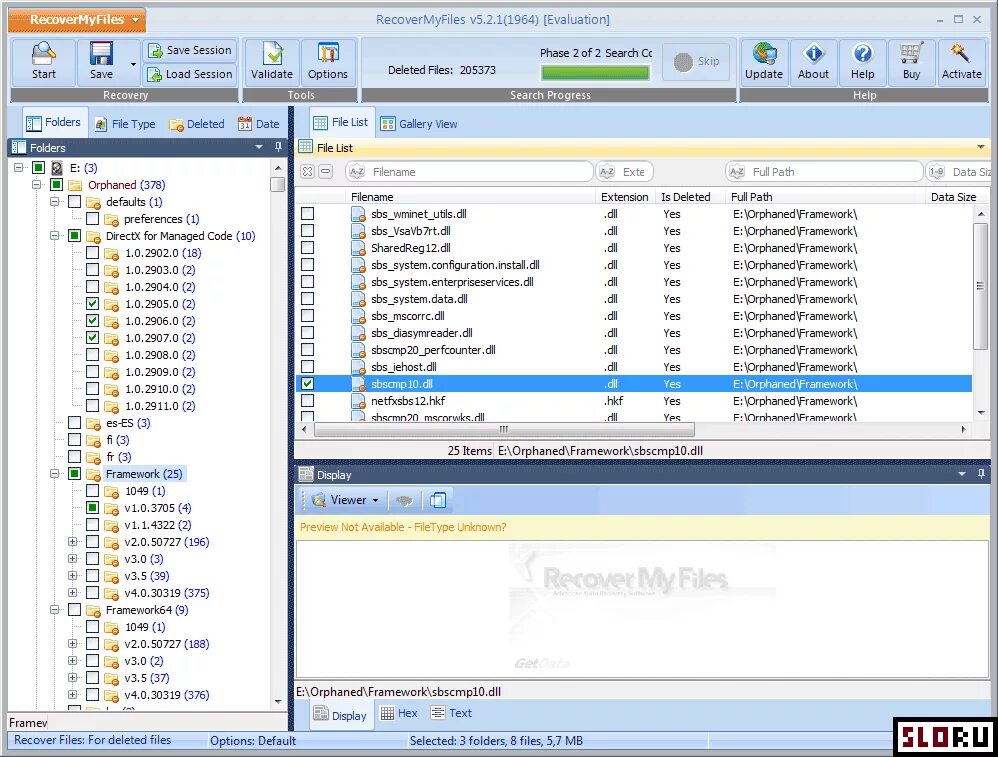Click the green search progress bar

point(595,73)
